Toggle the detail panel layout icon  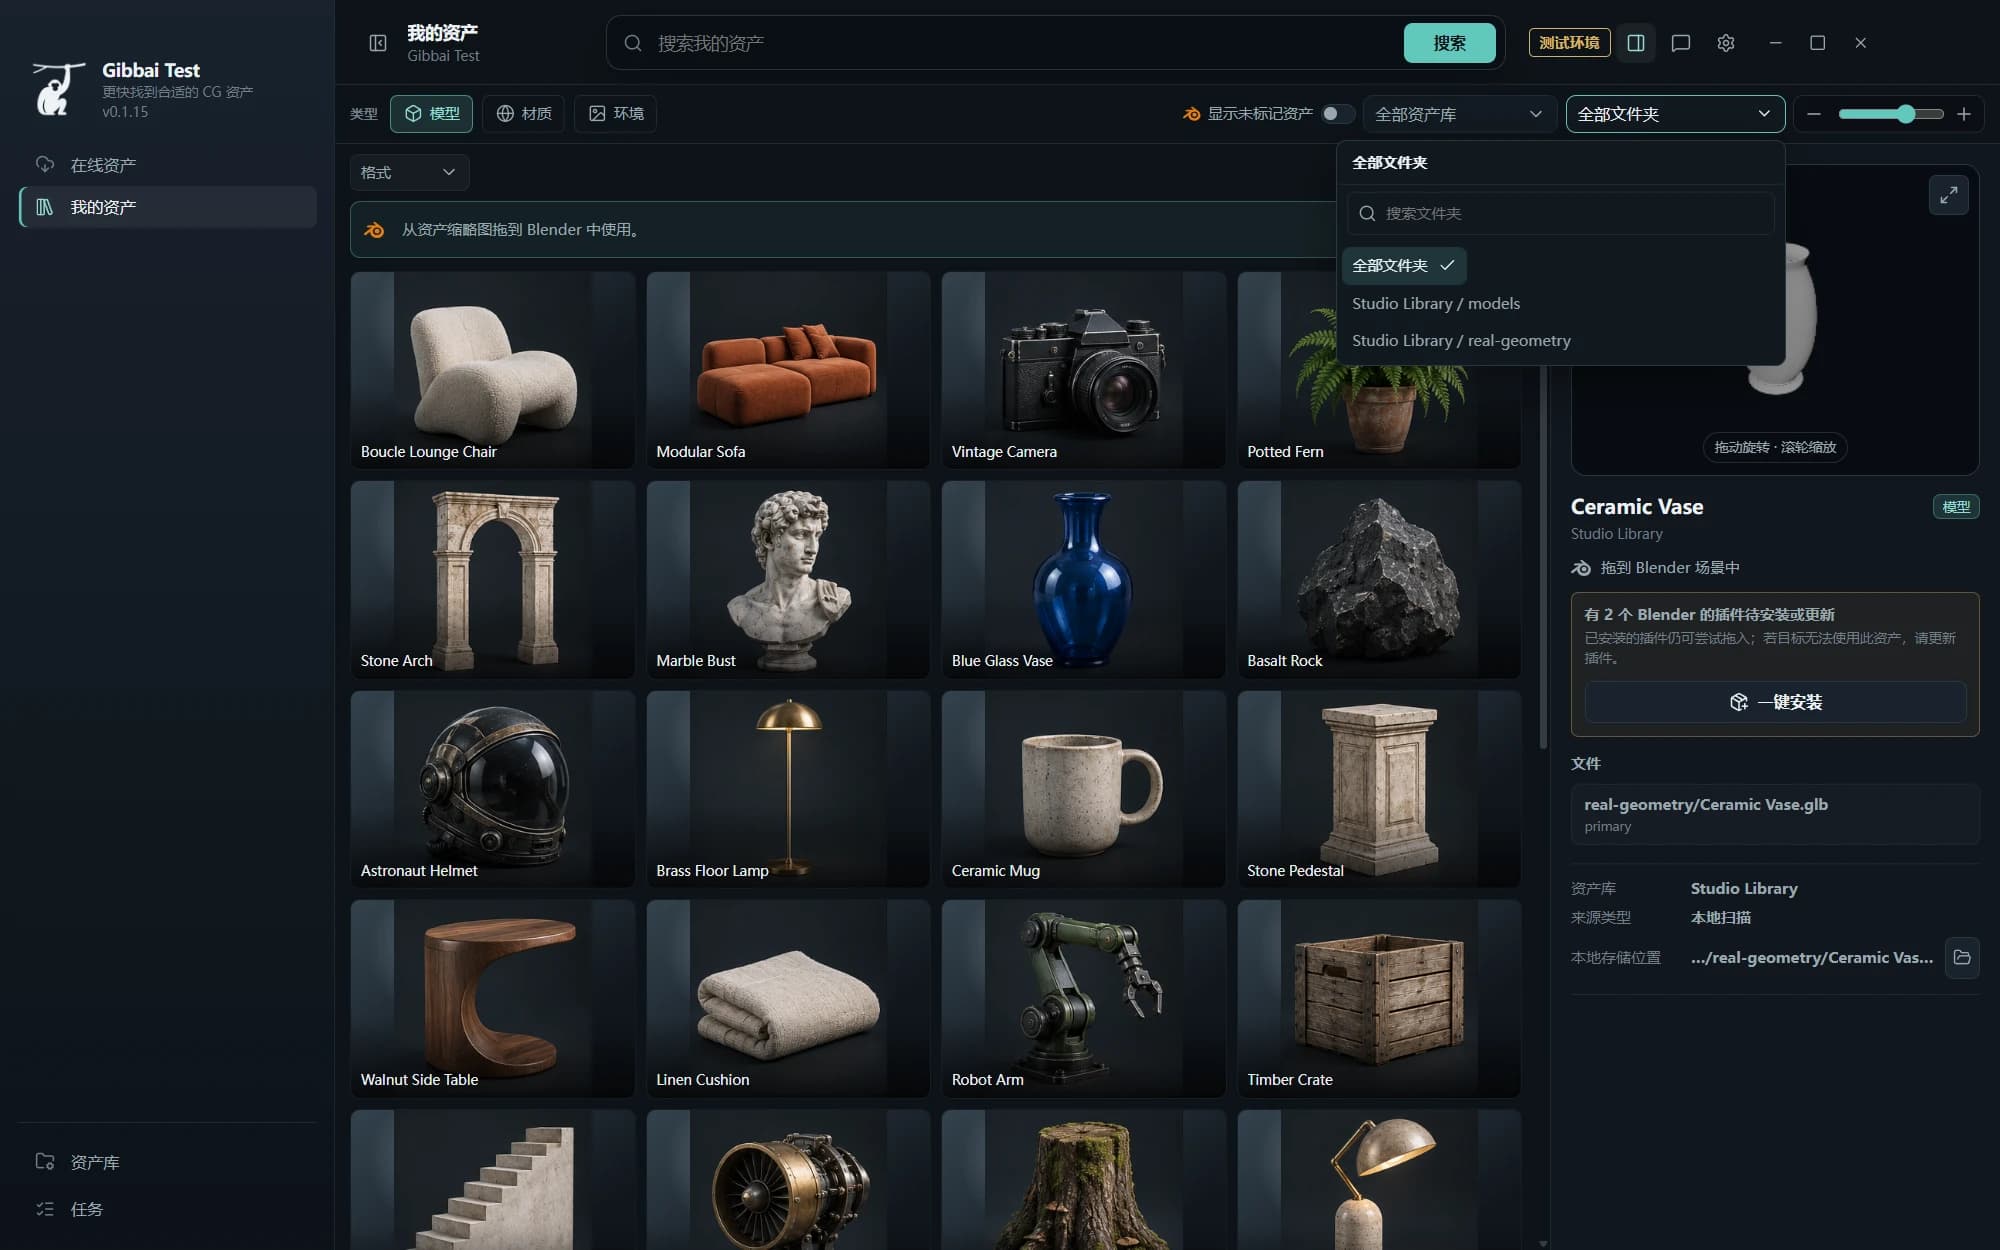tap(1636, 43)
